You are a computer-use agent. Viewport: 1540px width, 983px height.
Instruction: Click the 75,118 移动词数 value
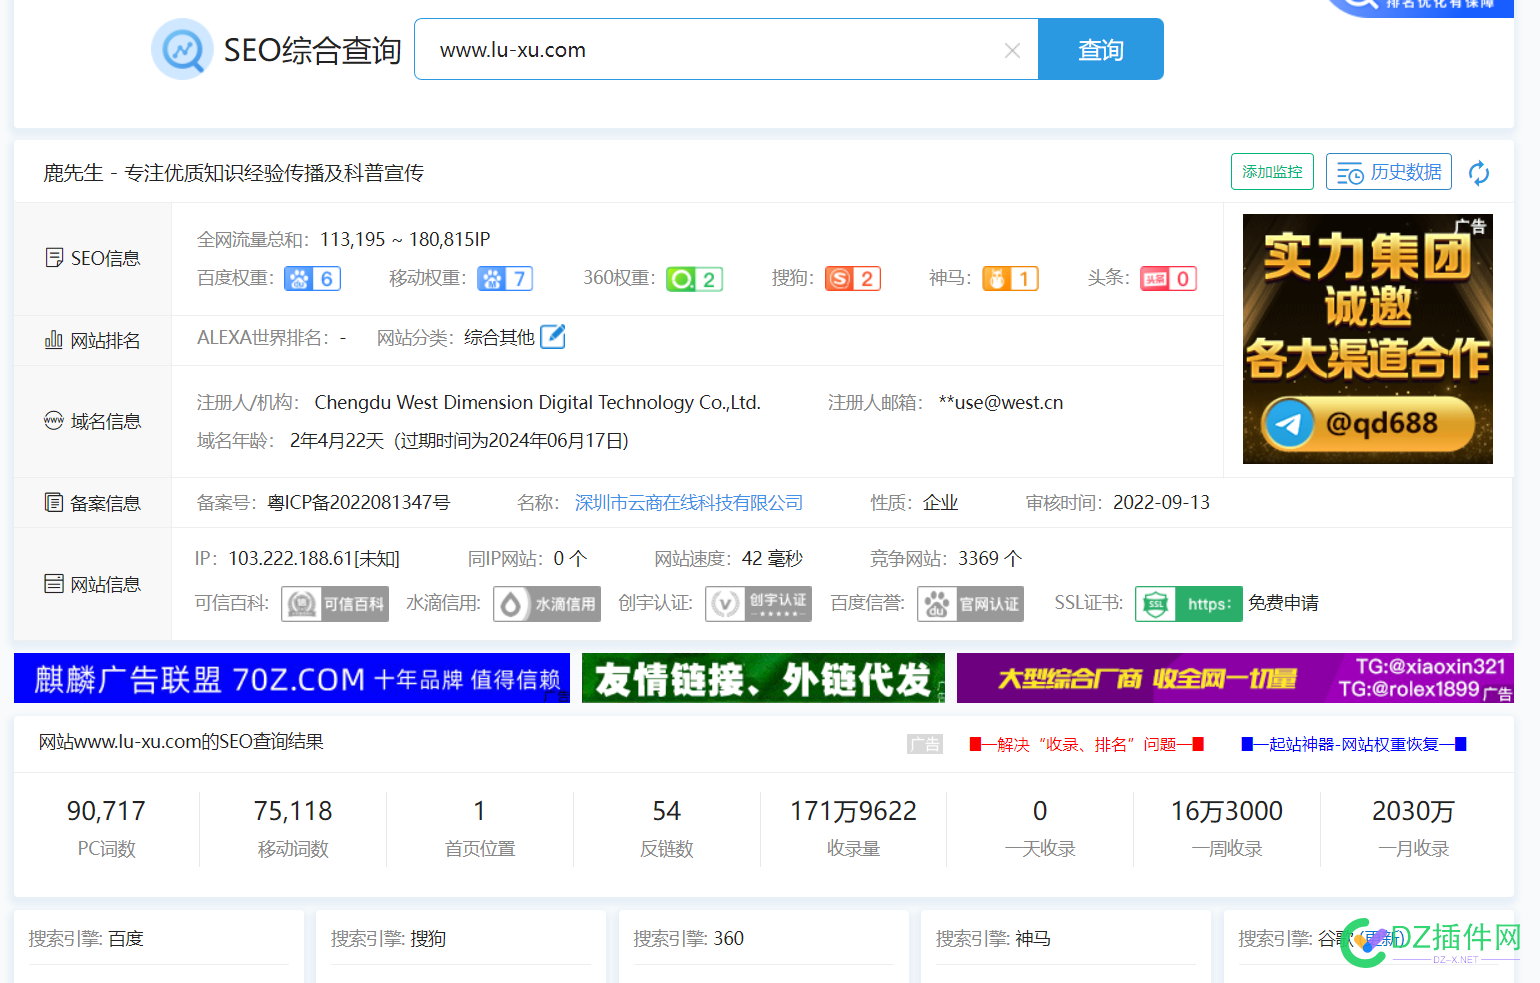(x=293, y=811)
